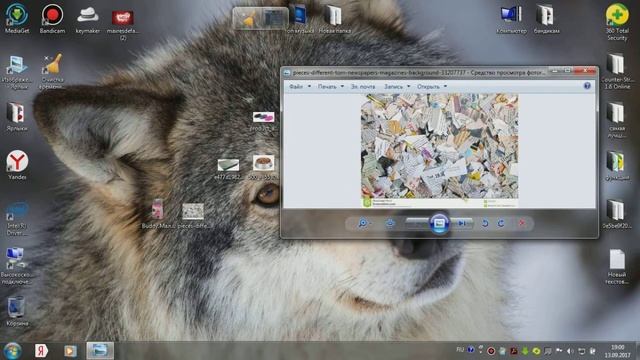This screenshot has width=640, height=360.
Task: Select the бандикам folder icon
Action: [546, 19]
